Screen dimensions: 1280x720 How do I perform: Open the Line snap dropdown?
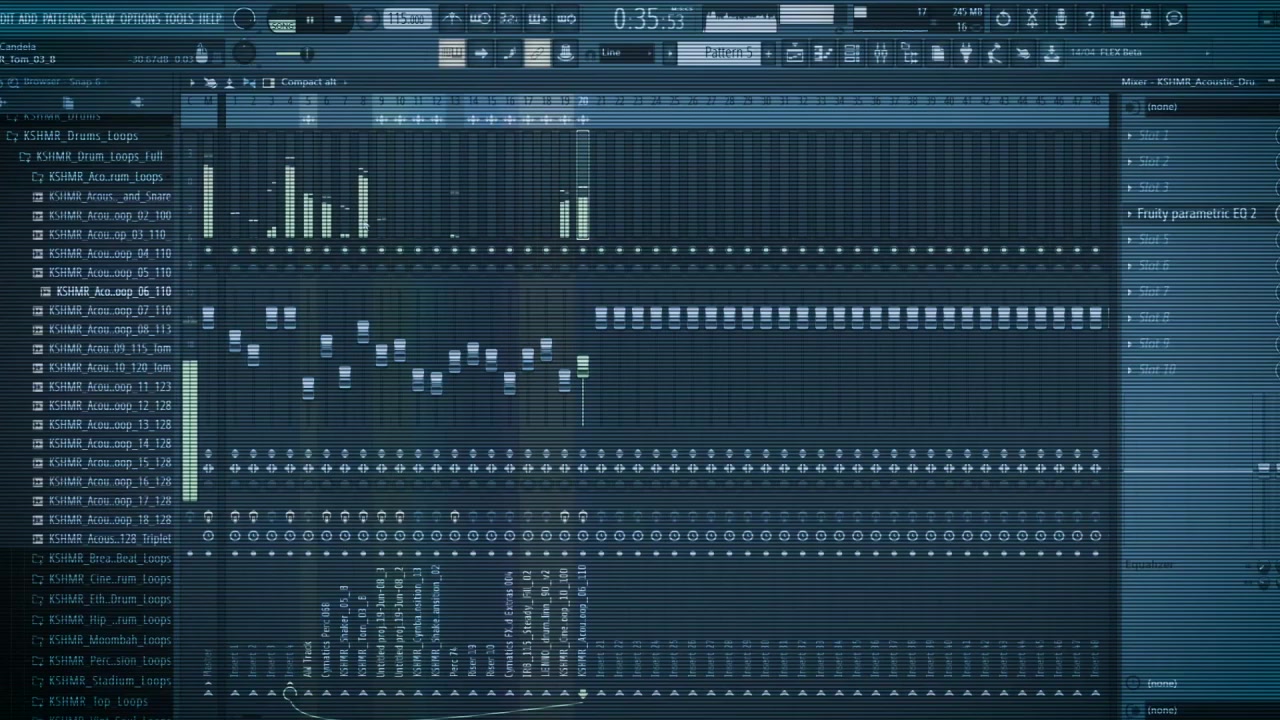coord(627,53)
